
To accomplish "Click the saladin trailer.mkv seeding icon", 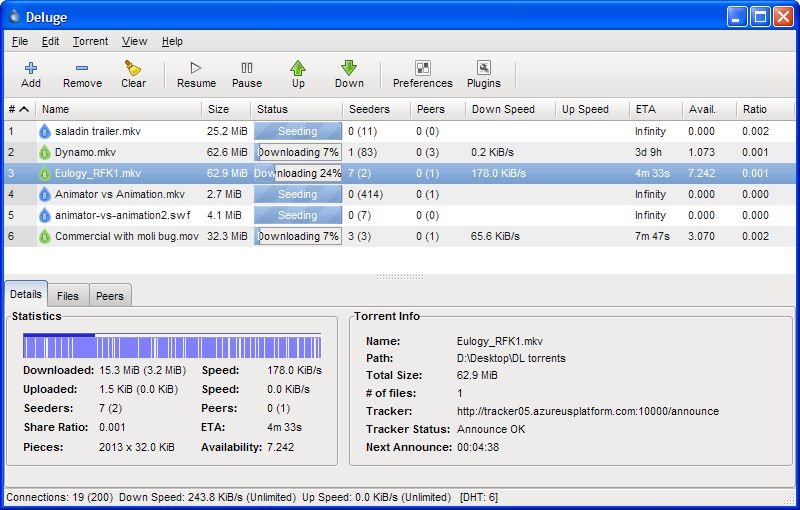I will (x=44, y=131).
